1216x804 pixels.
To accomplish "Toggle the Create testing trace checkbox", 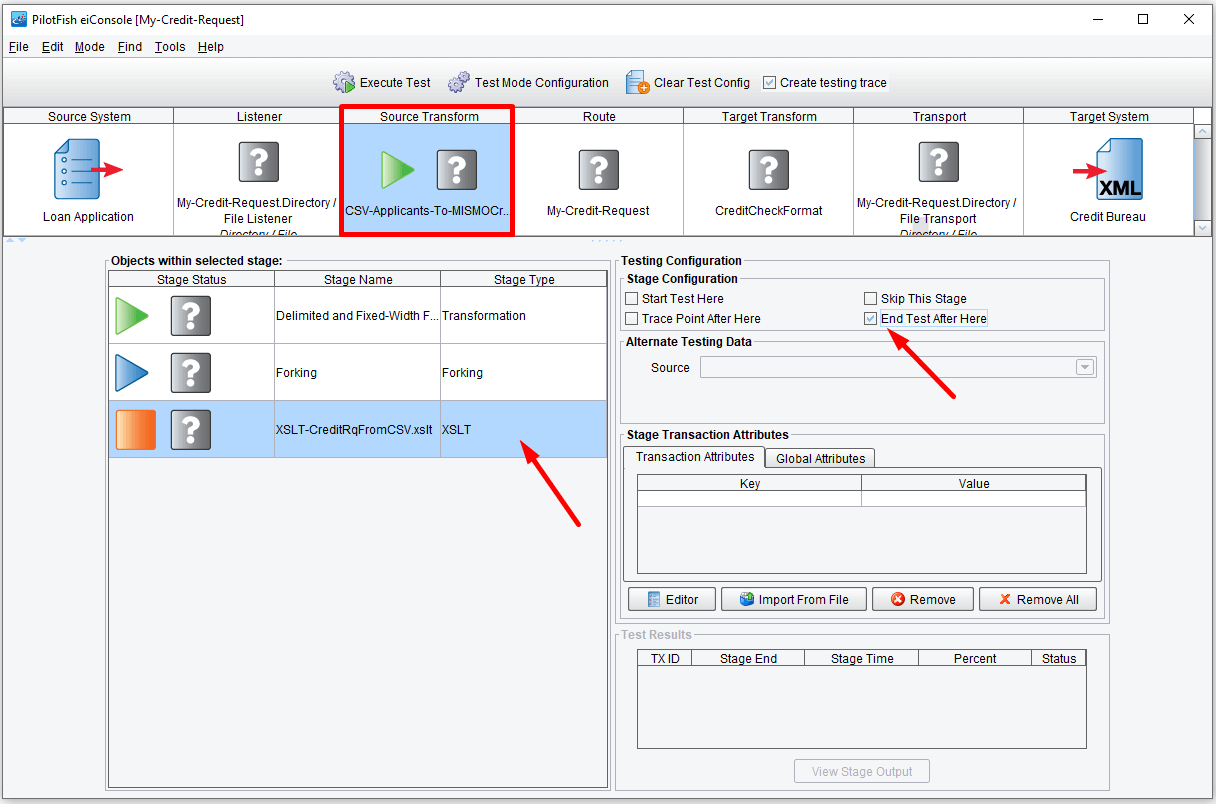I will pos(769,83).
